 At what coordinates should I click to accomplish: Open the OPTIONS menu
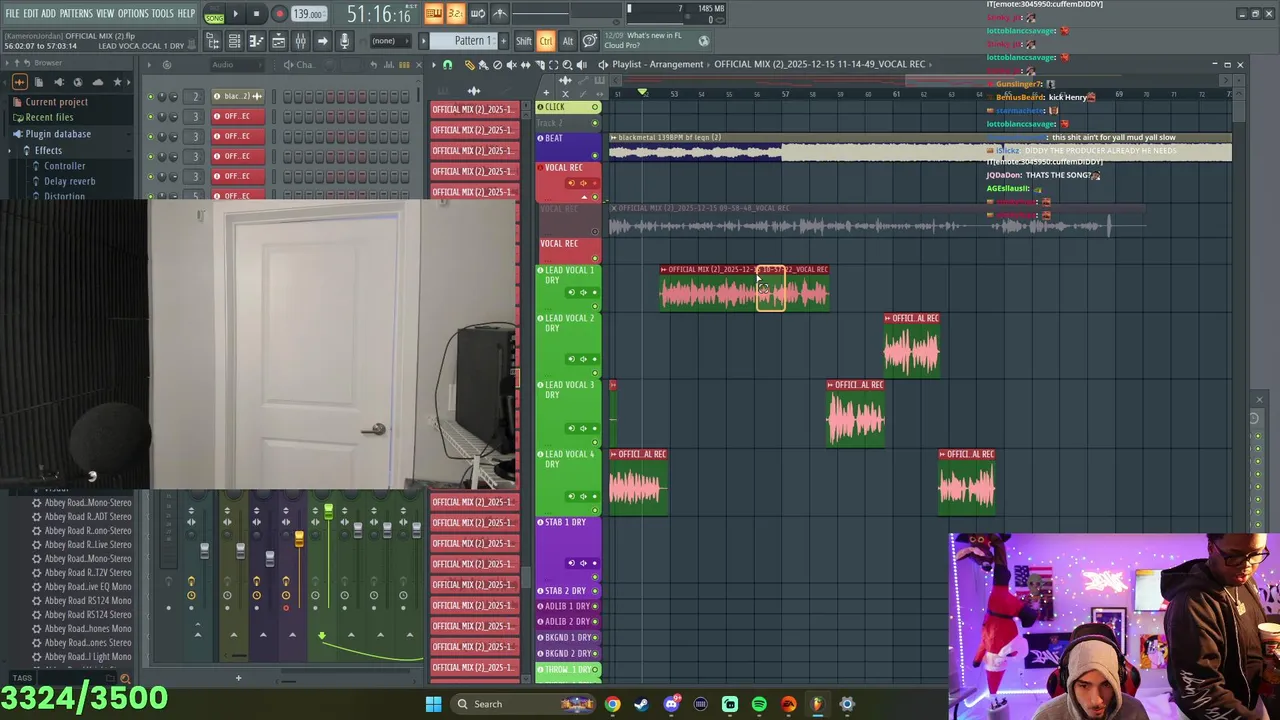pos(133,13)
